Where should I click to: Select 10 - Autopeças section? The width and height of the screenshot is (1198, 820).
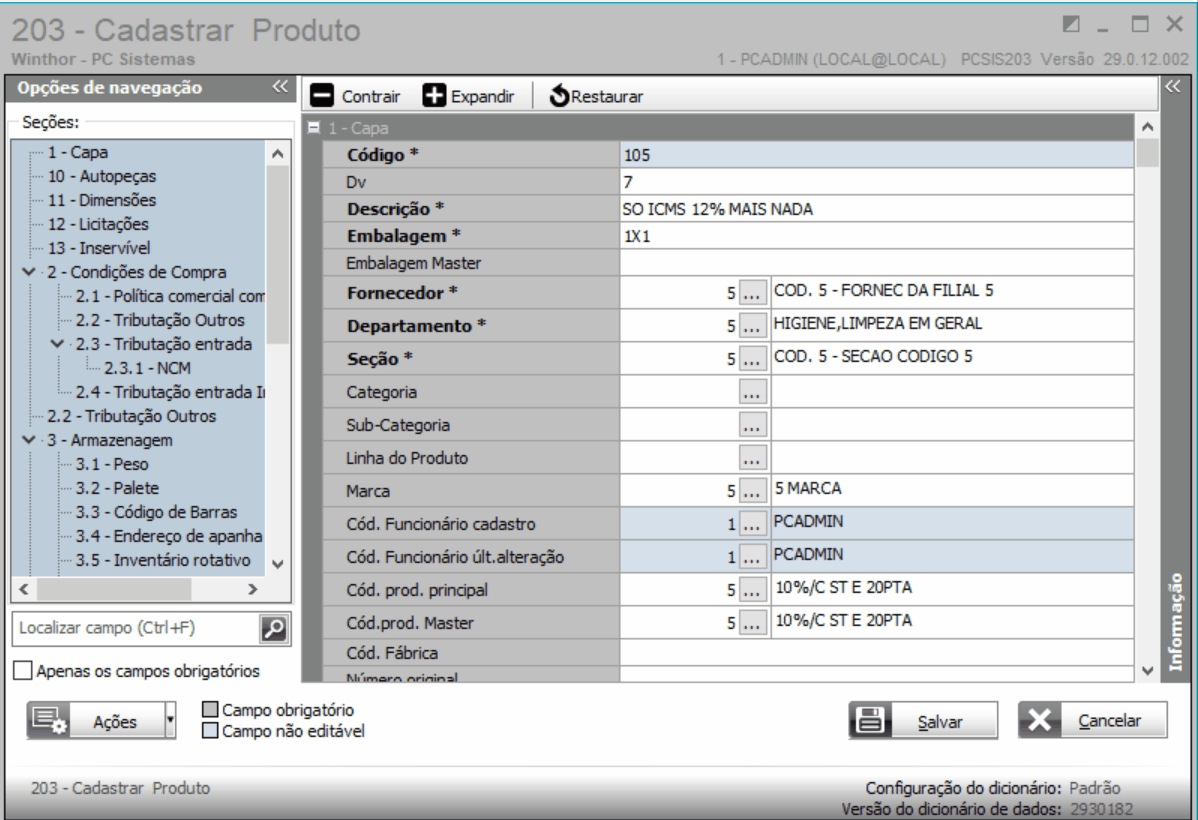click(x=102, y=176)
